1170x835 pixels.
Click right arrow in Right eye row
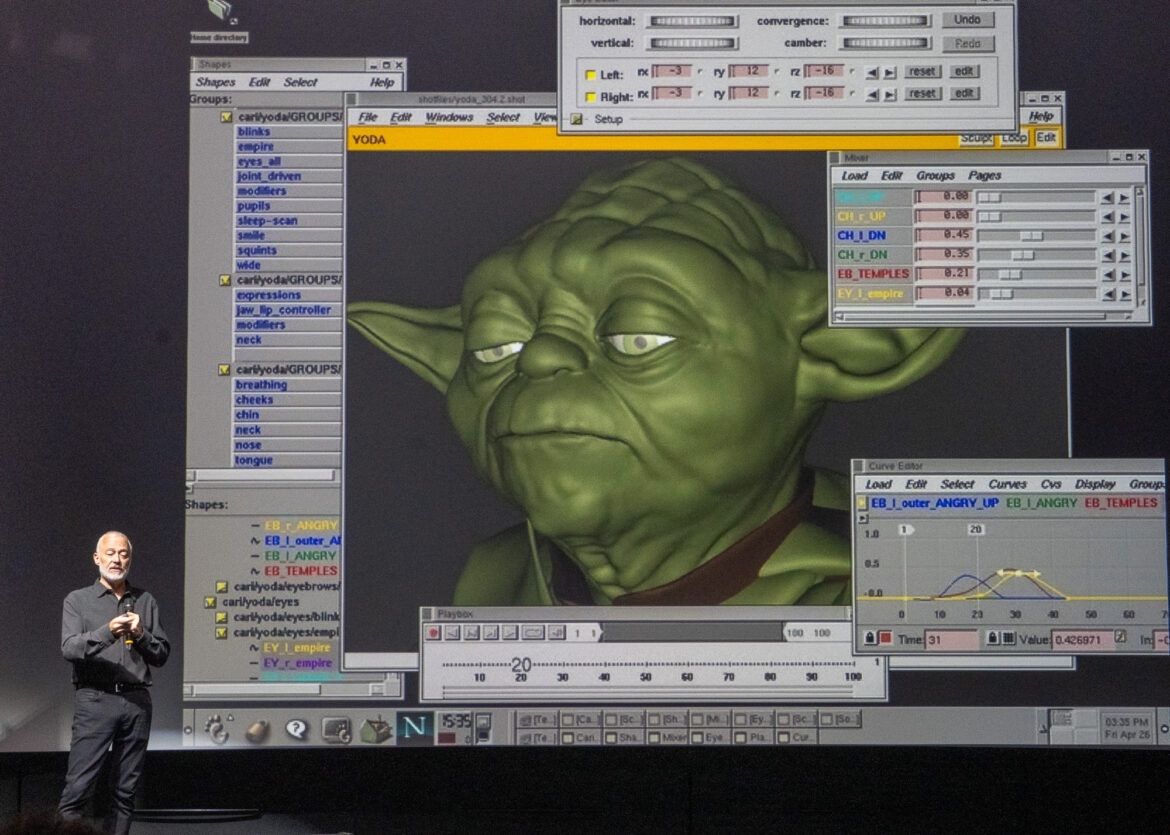tap(889, 96)
